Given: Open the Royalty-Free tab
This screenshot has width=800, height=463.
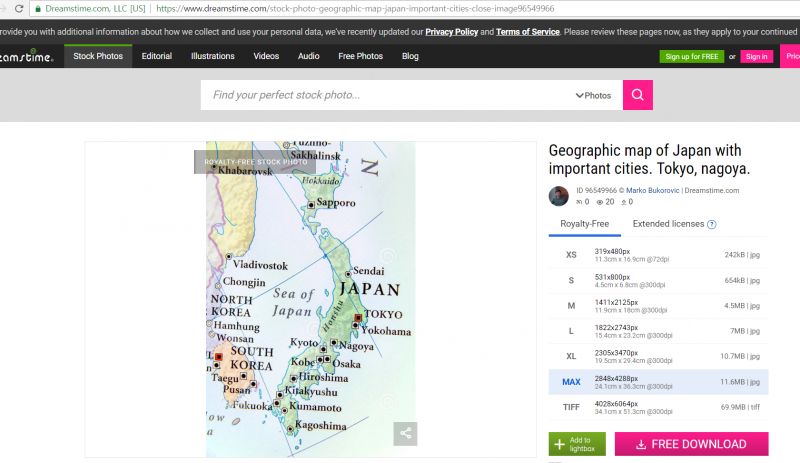Looking at the screenshot, I should click(584, 224).
